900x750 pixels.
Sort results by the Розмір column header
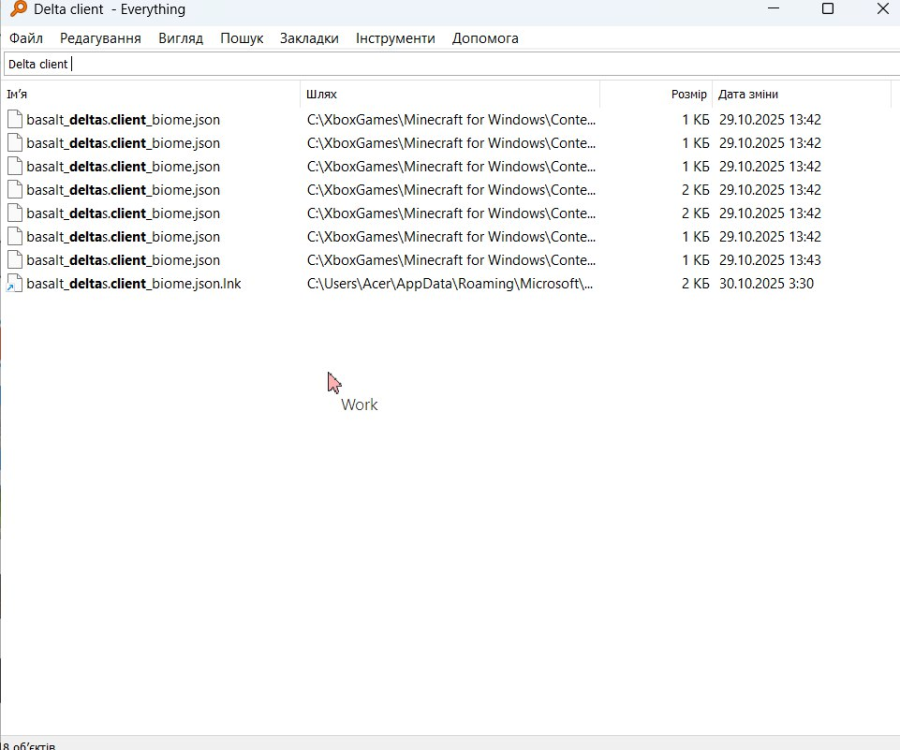click(656, 94)
